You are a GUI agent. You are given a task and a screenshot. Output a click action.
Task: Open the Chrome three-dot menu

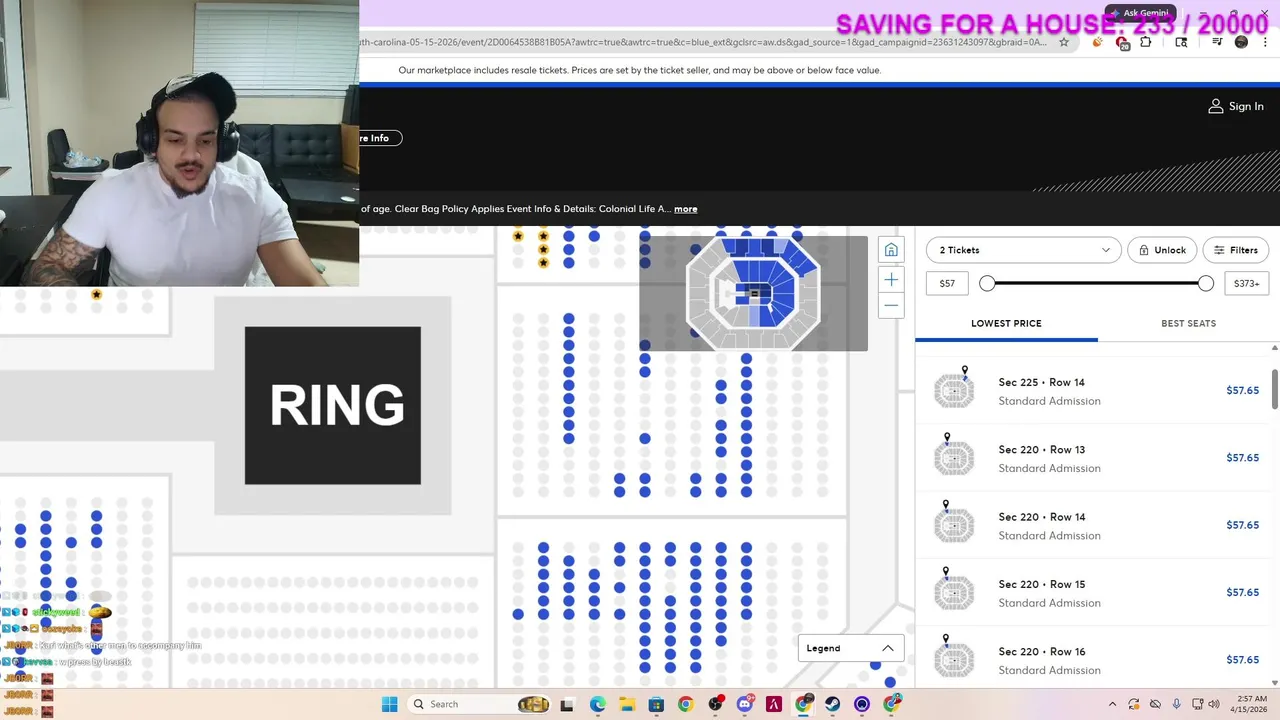1264,42
